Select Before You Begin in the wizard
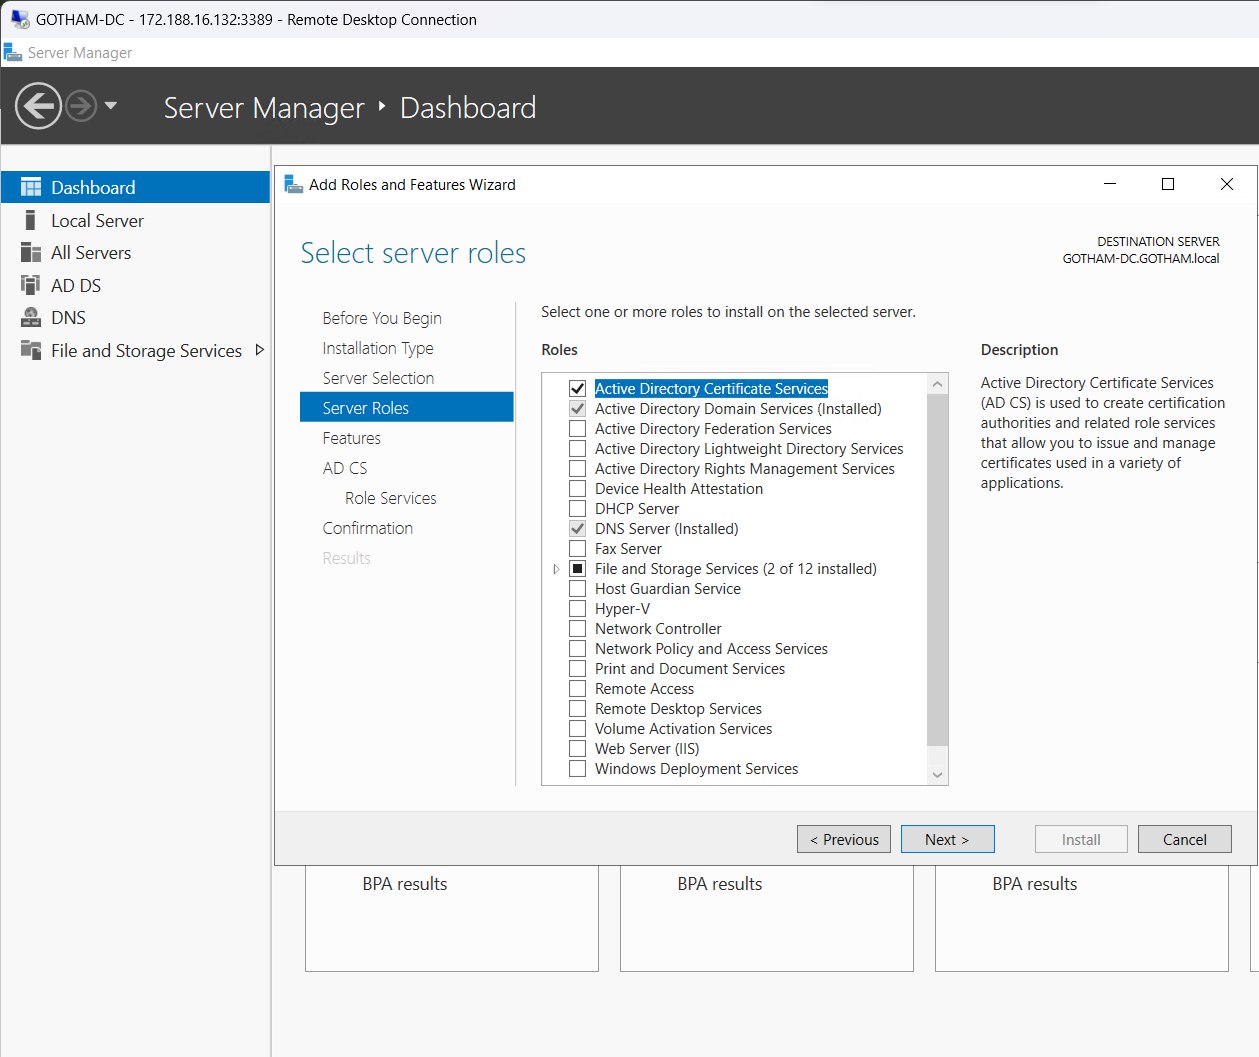1259x1057 pixels. [x=381, y=318]
